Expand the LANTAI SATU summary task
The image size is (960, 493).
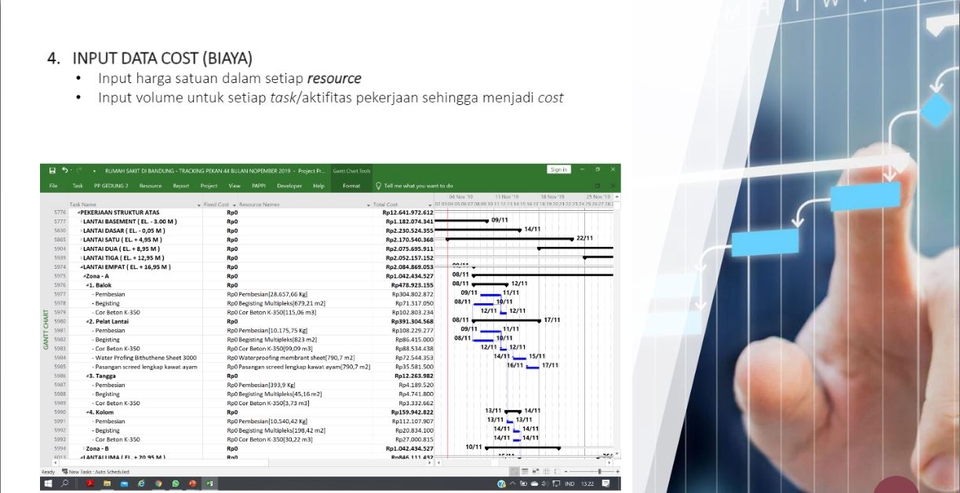(x=81, y=240)
